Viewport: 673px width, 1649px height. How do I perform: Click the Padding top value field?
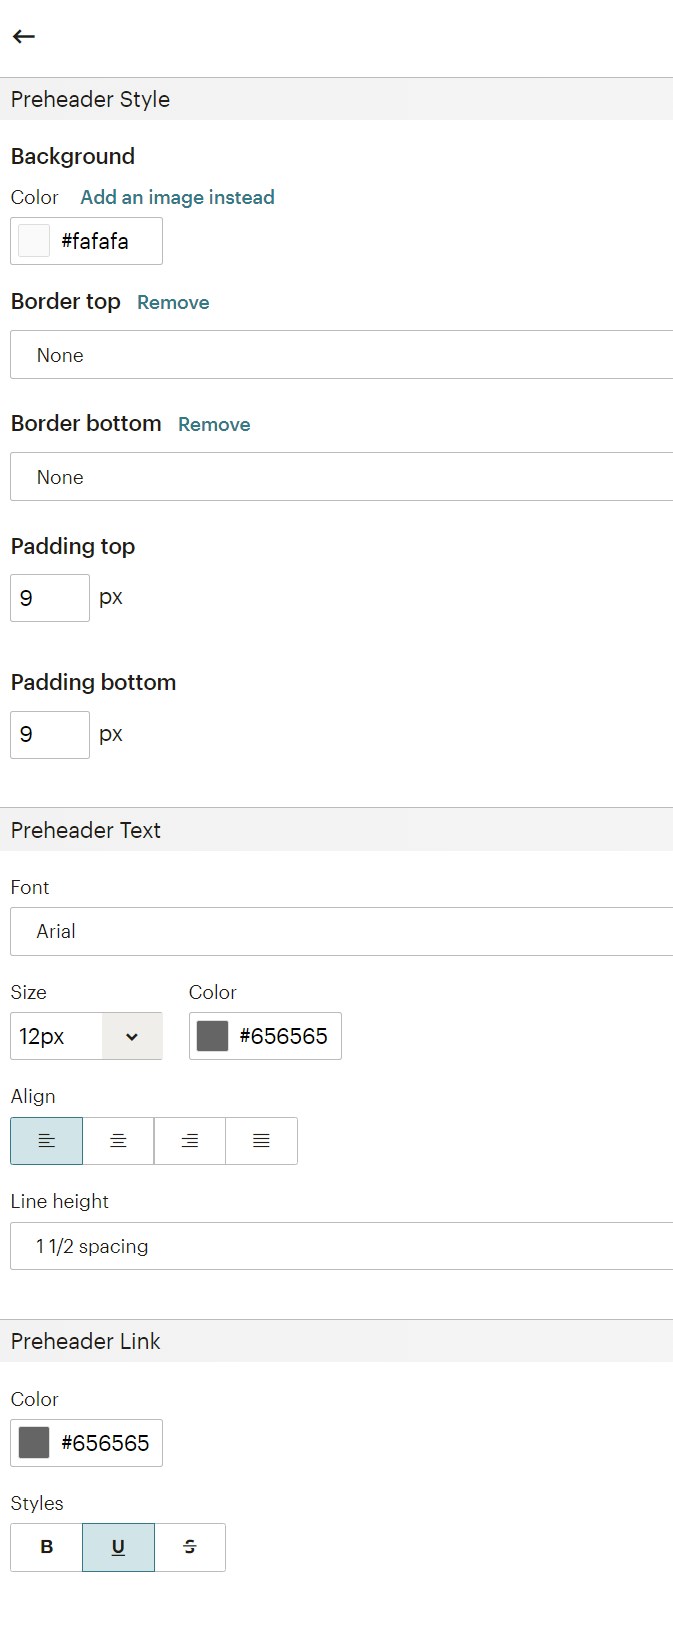[50, 598]
